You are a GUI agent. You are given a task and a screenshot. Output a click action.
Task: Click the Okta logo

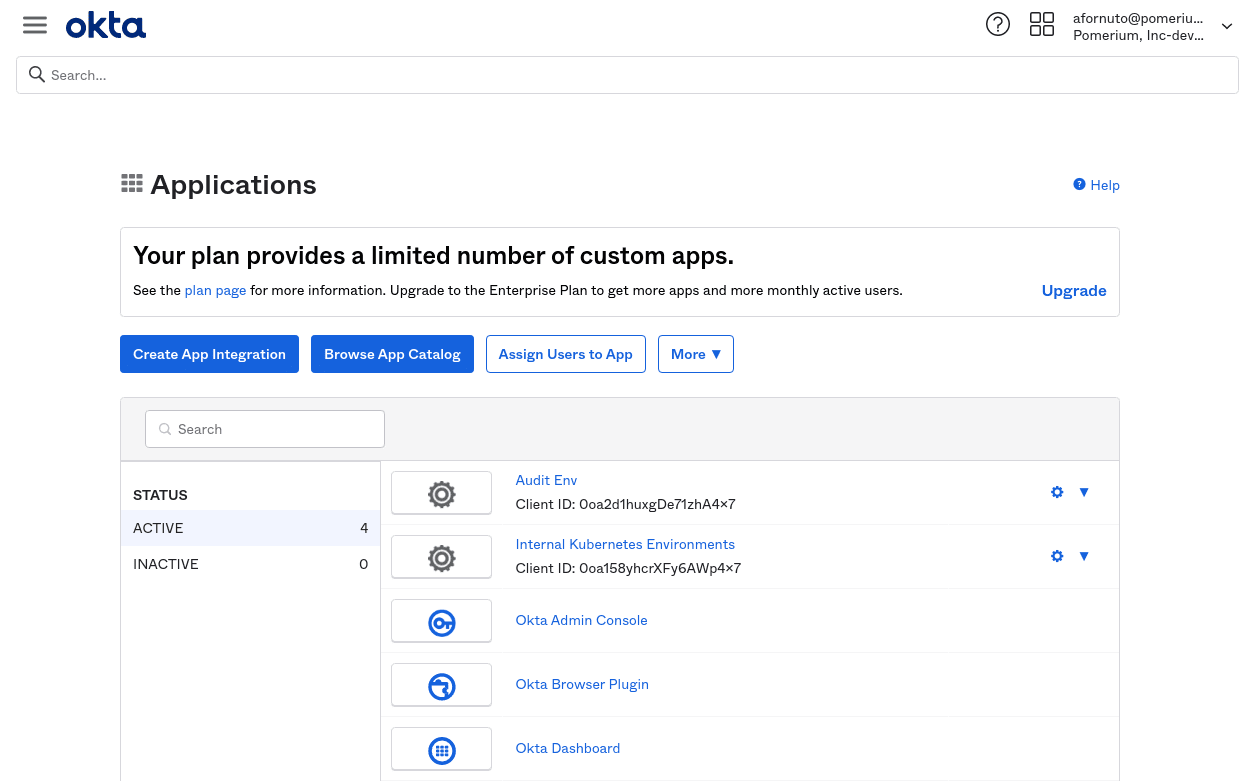pyautogui.click(x=105, y=24)
